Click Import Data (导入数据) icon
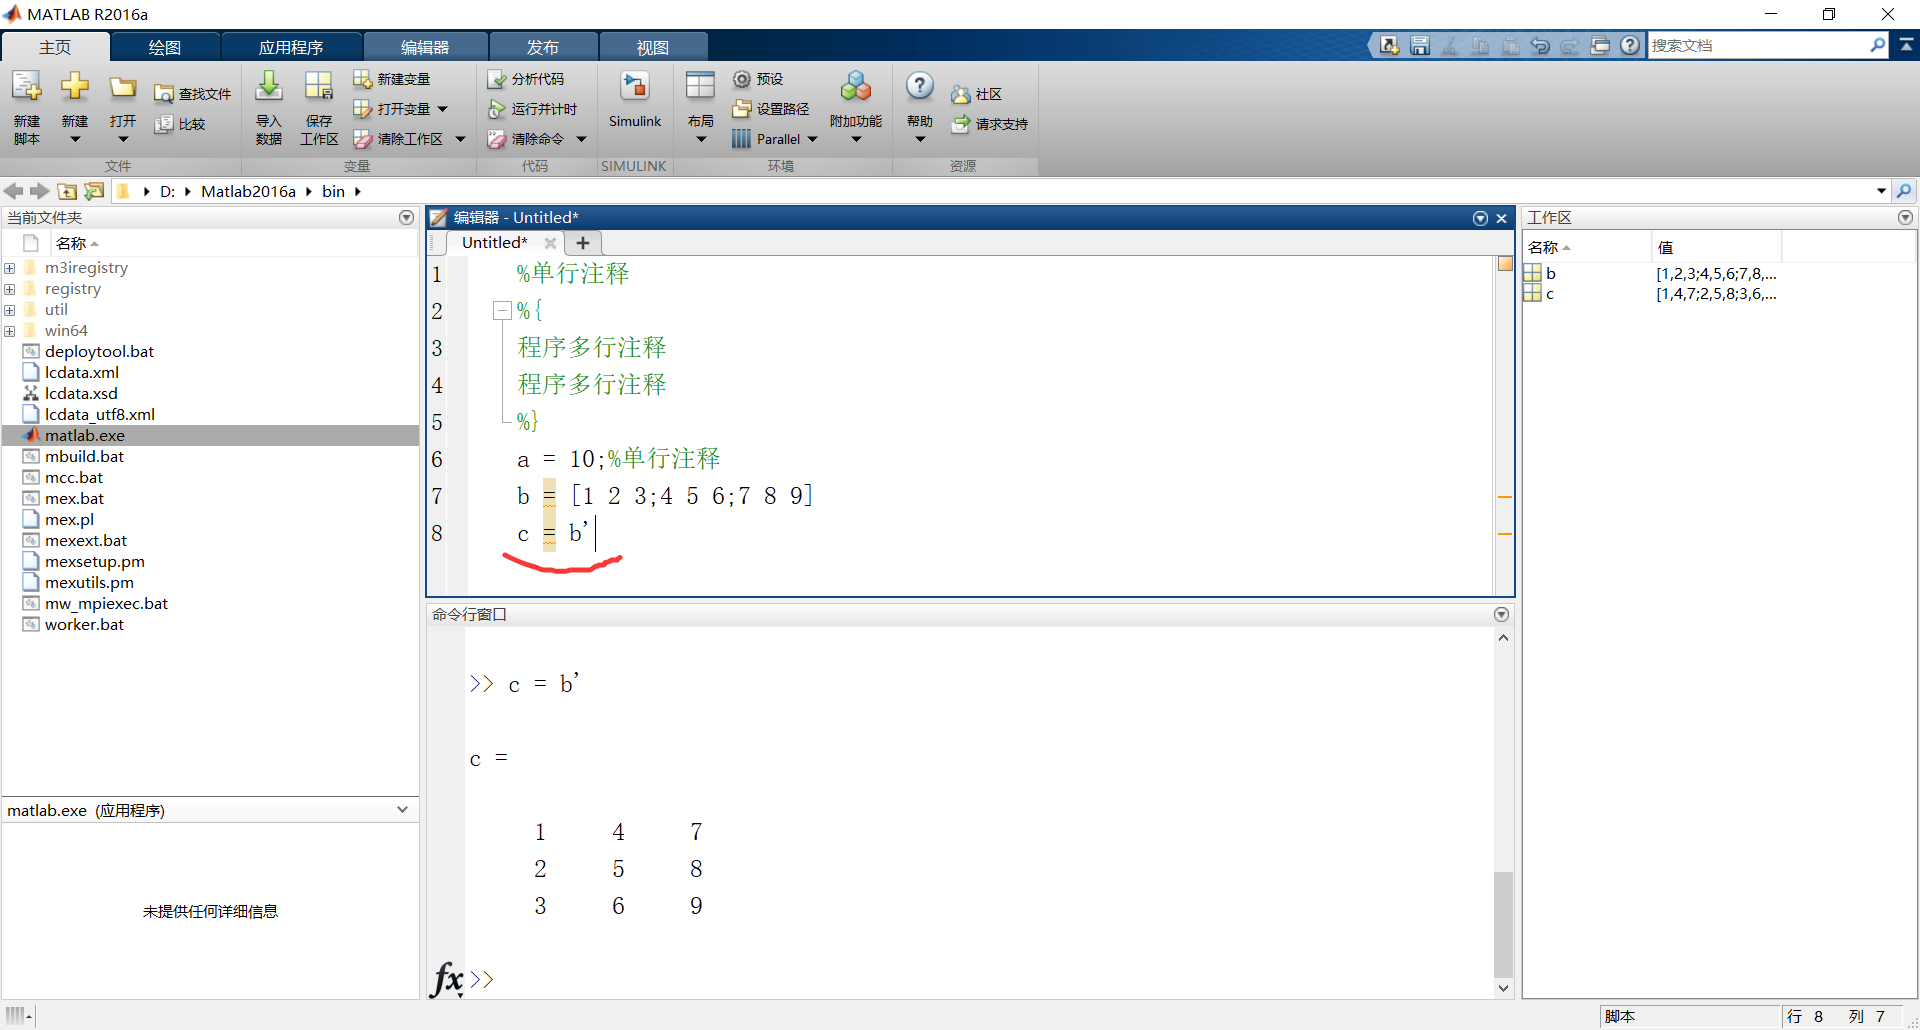This screenshot has width=1920, height=1030. pos(268,88)
